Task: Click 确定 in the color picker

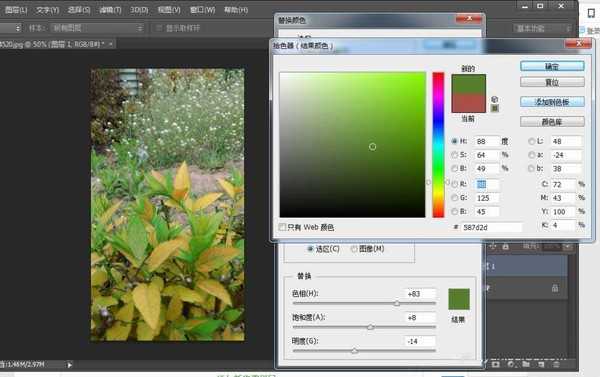Action: 552,67
